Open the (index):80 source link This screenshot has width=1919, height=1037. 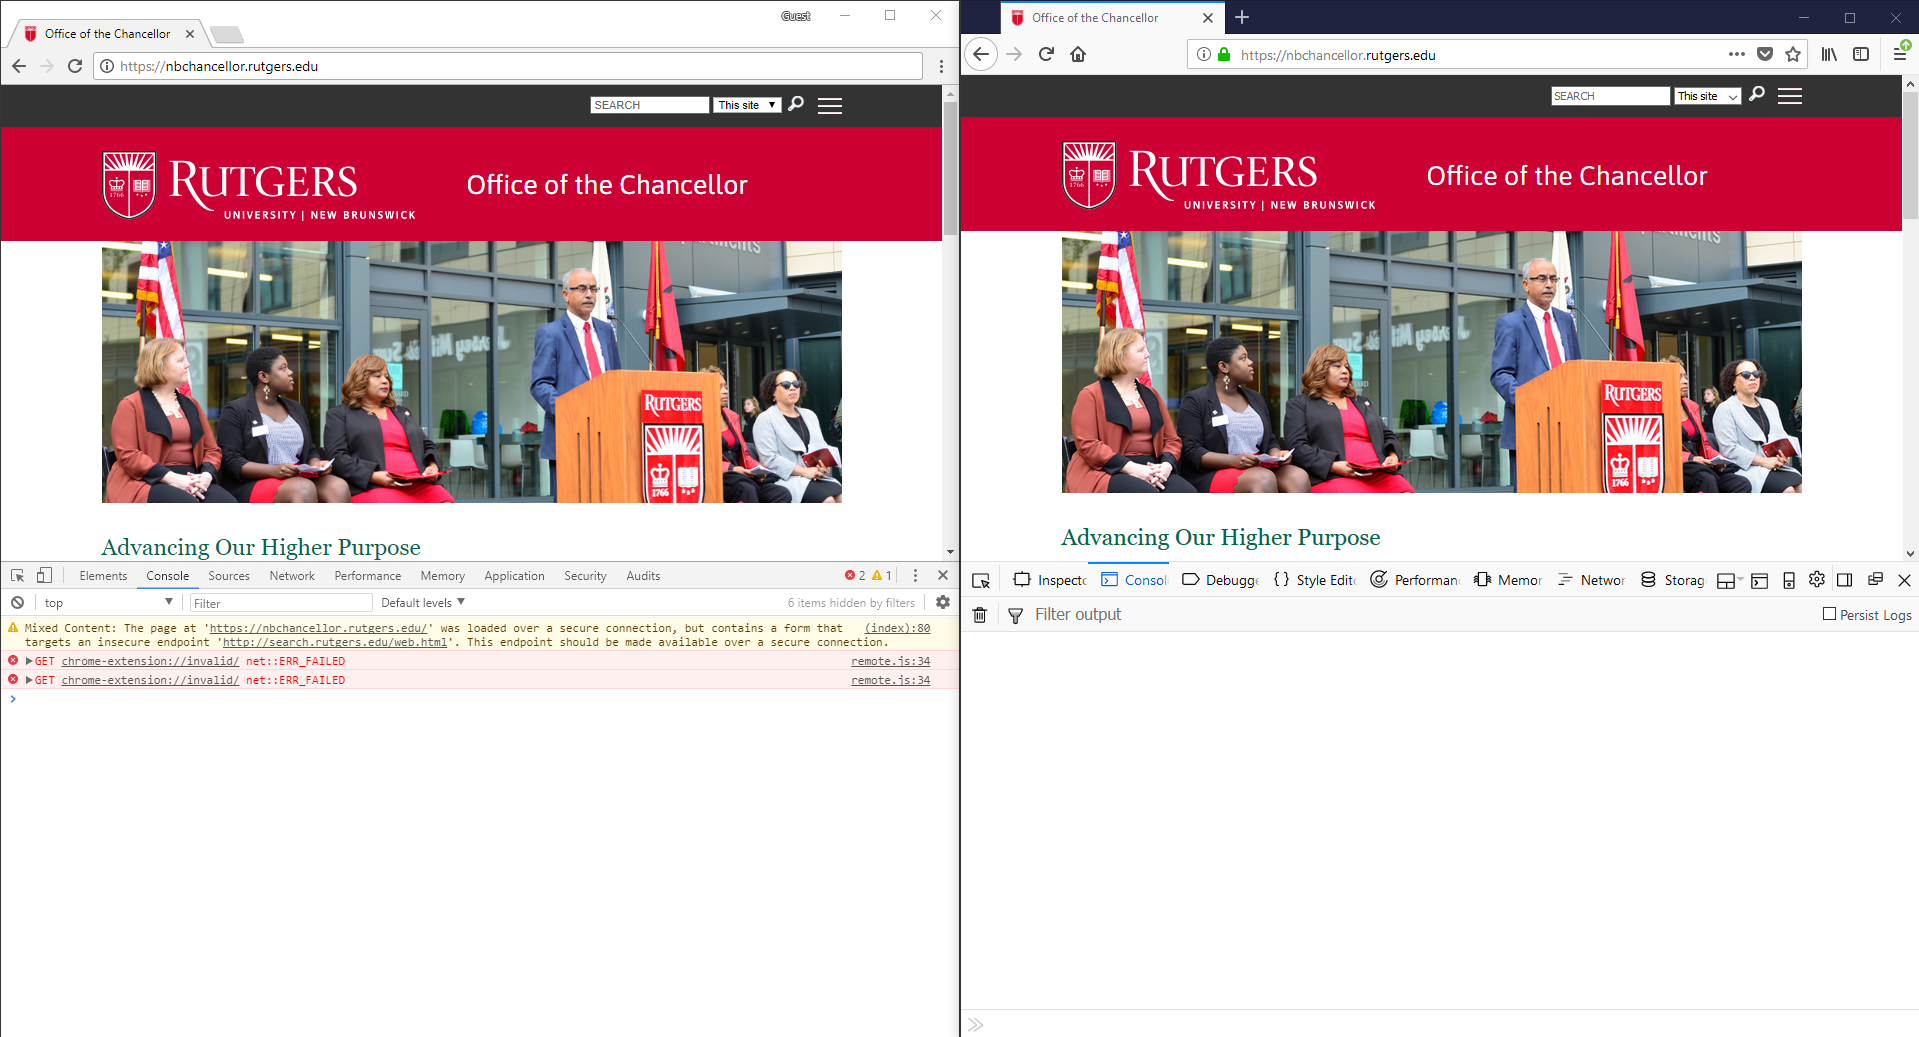(x=897, y=628)
